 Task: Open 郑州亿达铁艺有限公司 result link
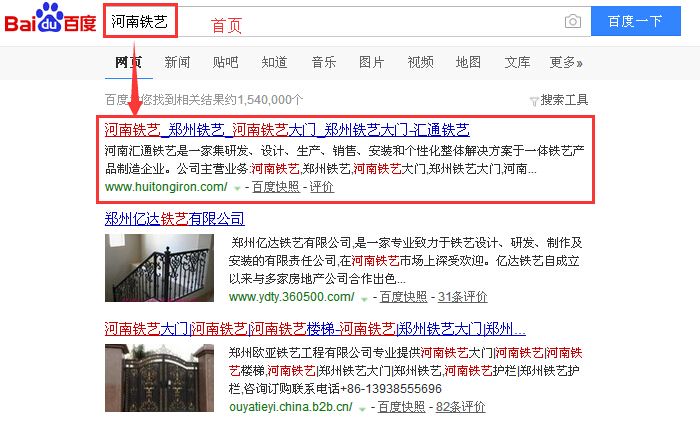175,218
